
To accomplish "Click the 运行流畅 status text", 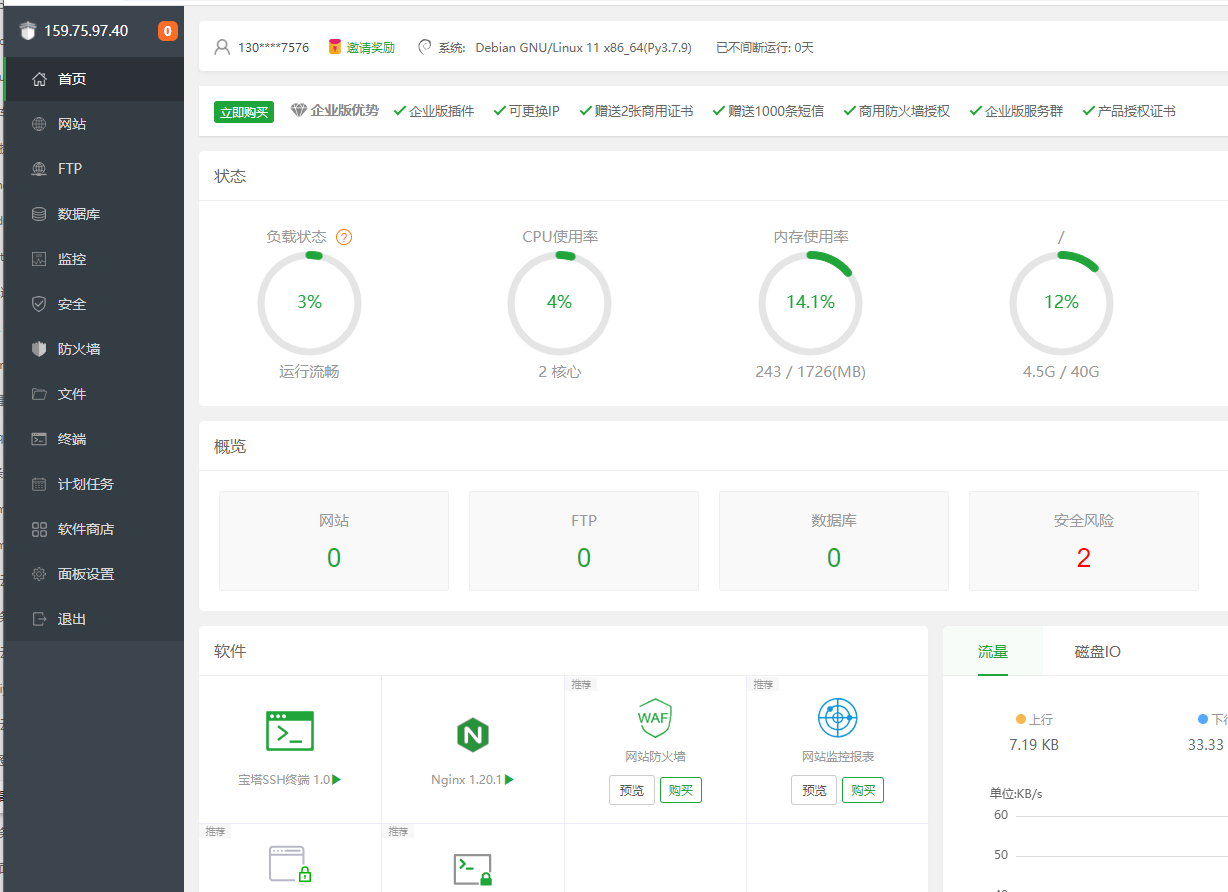I will pyautogui.click(x=309, y=372).
